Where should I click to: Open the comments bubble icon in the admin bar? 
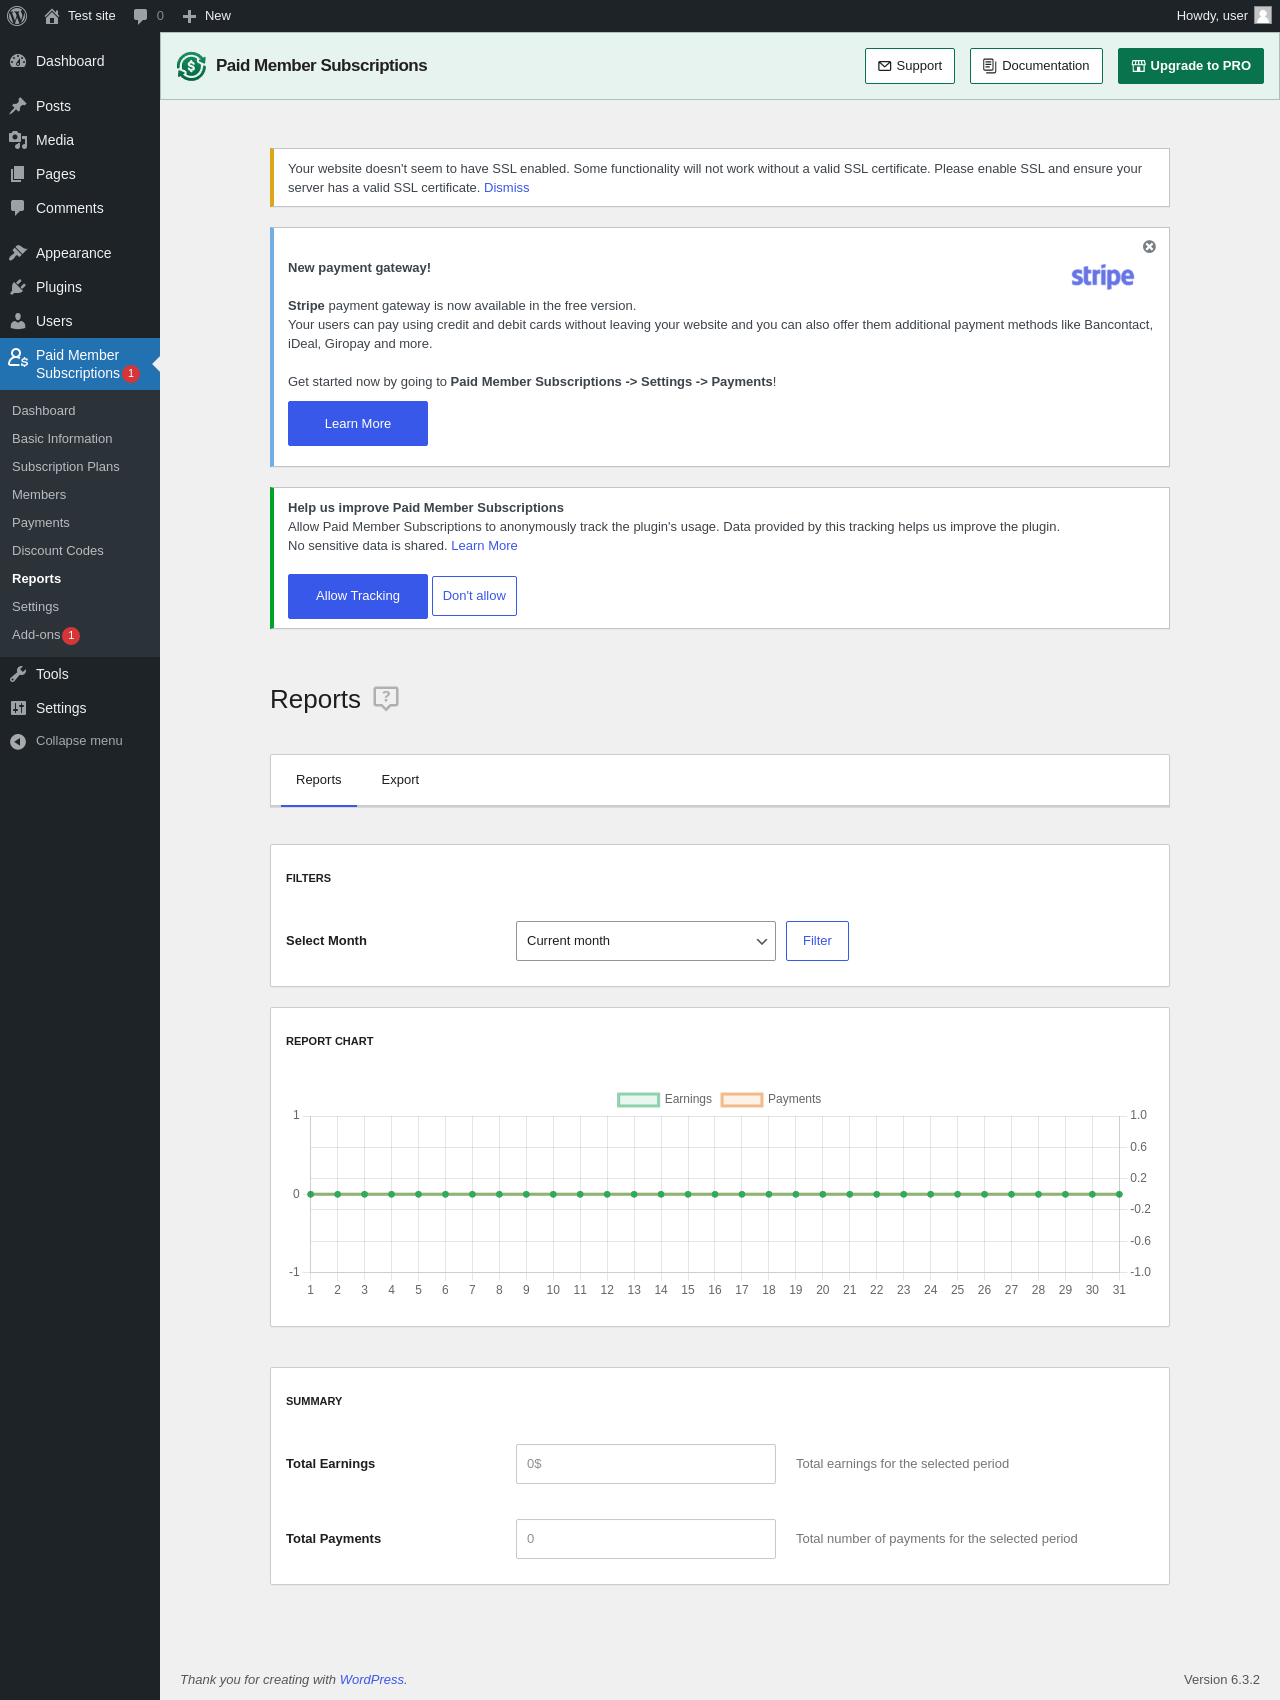[x=141, y=16]
